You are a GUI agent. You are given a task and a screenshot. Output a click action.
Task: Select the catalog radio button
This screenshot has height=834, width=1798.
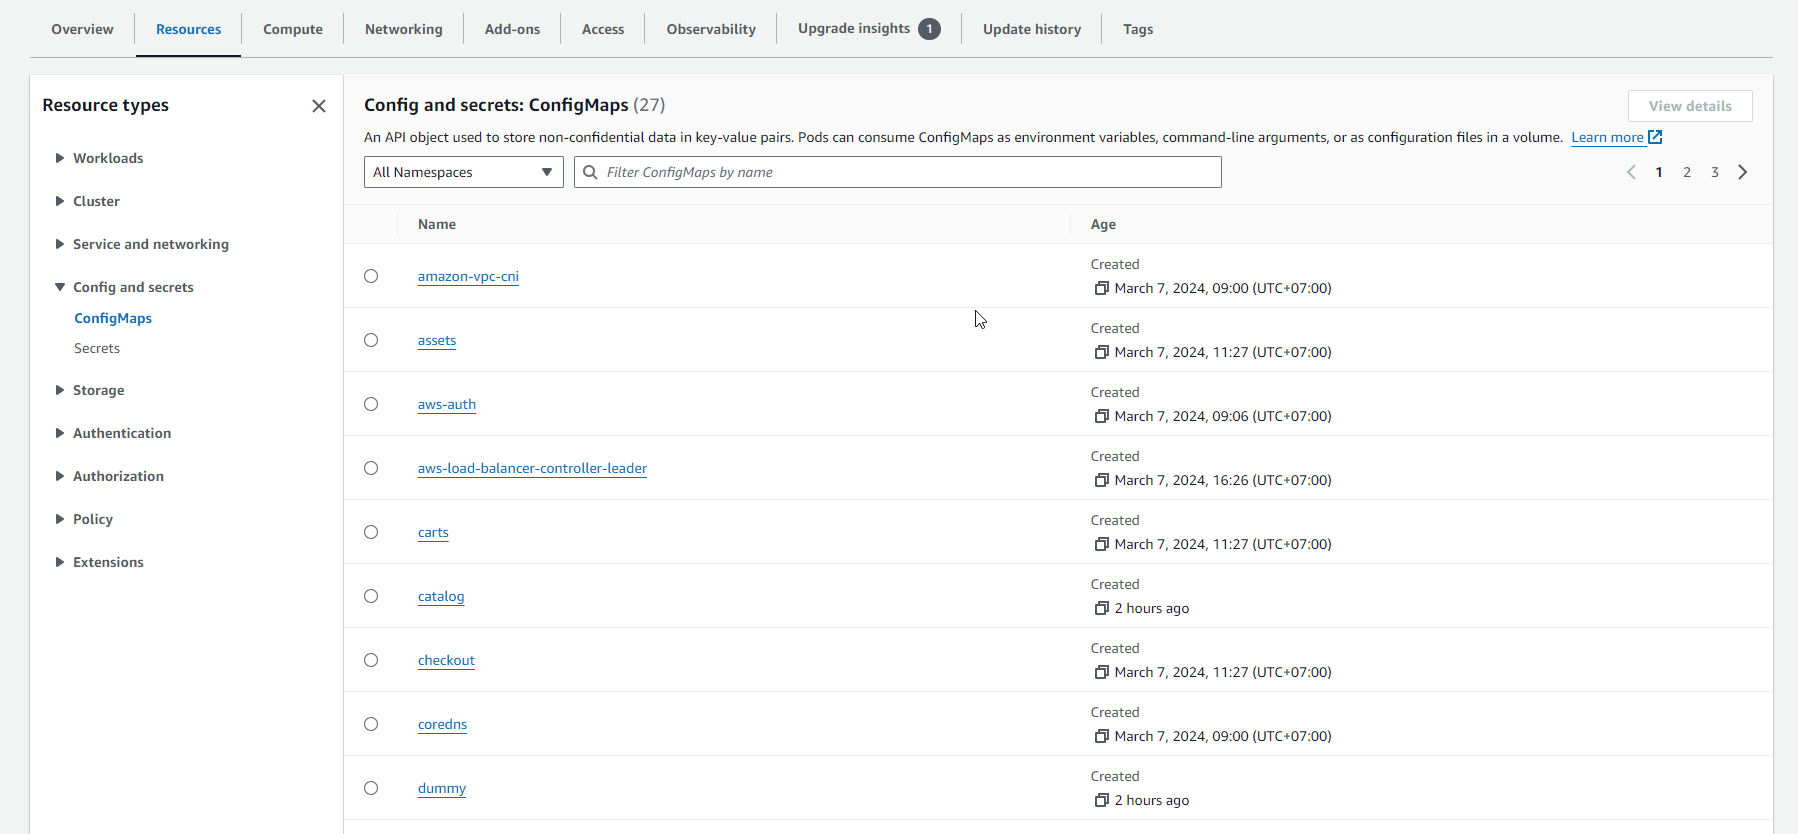(x=371, y=596)
